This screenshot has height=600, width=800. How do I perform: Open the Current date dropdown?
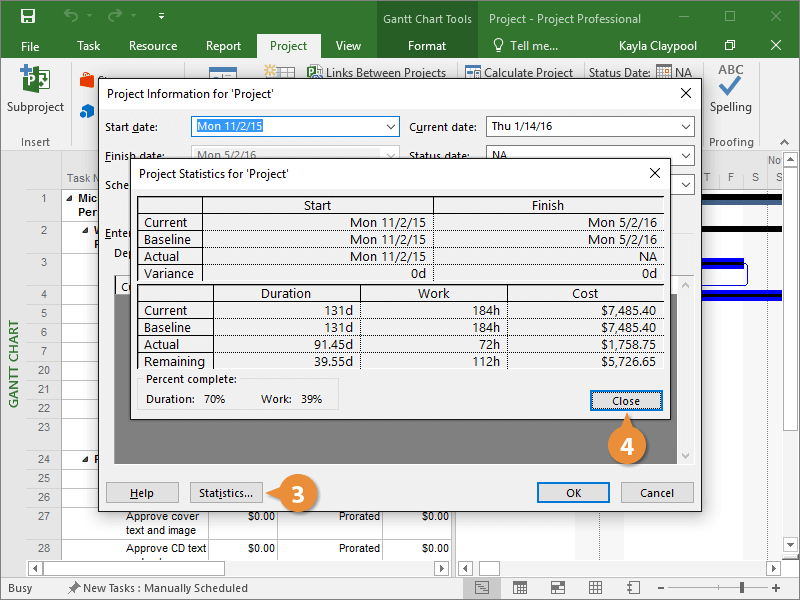coord(684,127)
